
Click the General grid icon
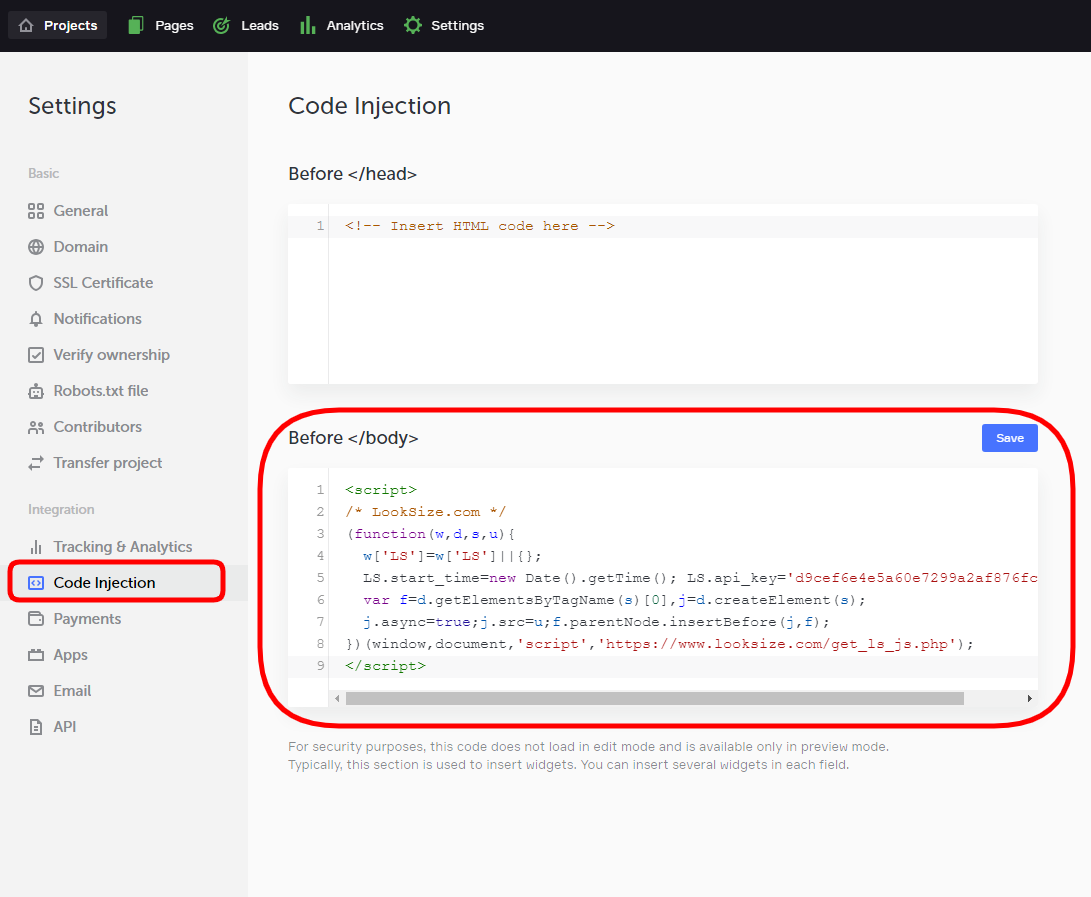pos(35,211)
